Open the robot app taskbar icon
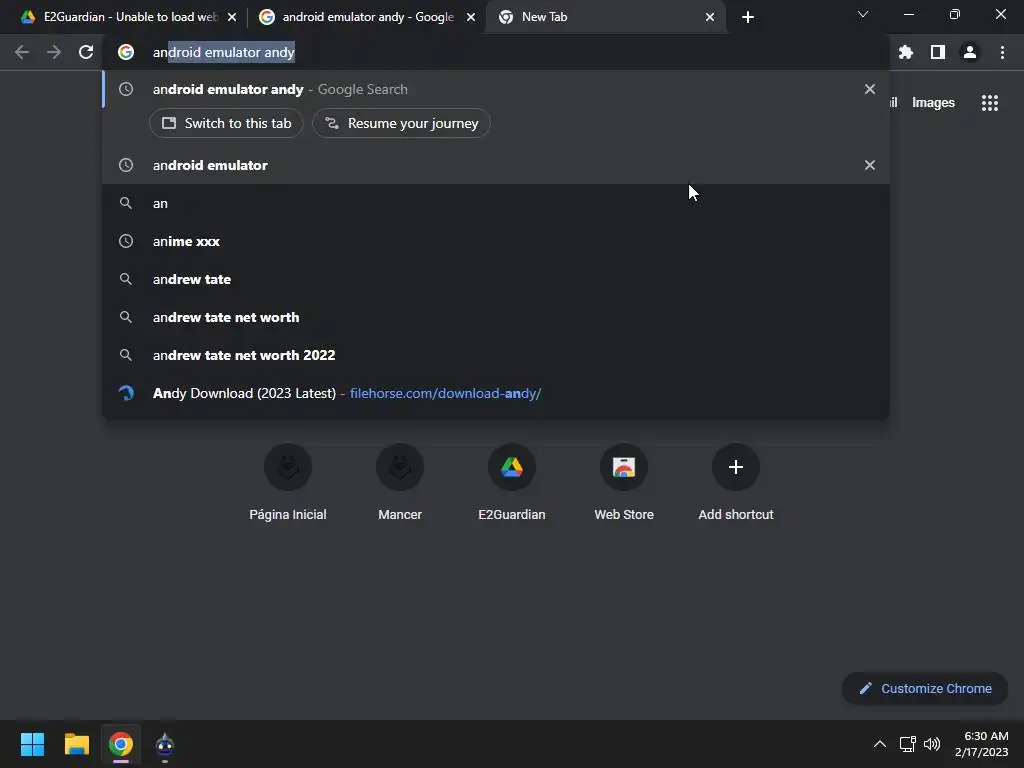The height and width of the screenshot is (768, 1024). 165,744
